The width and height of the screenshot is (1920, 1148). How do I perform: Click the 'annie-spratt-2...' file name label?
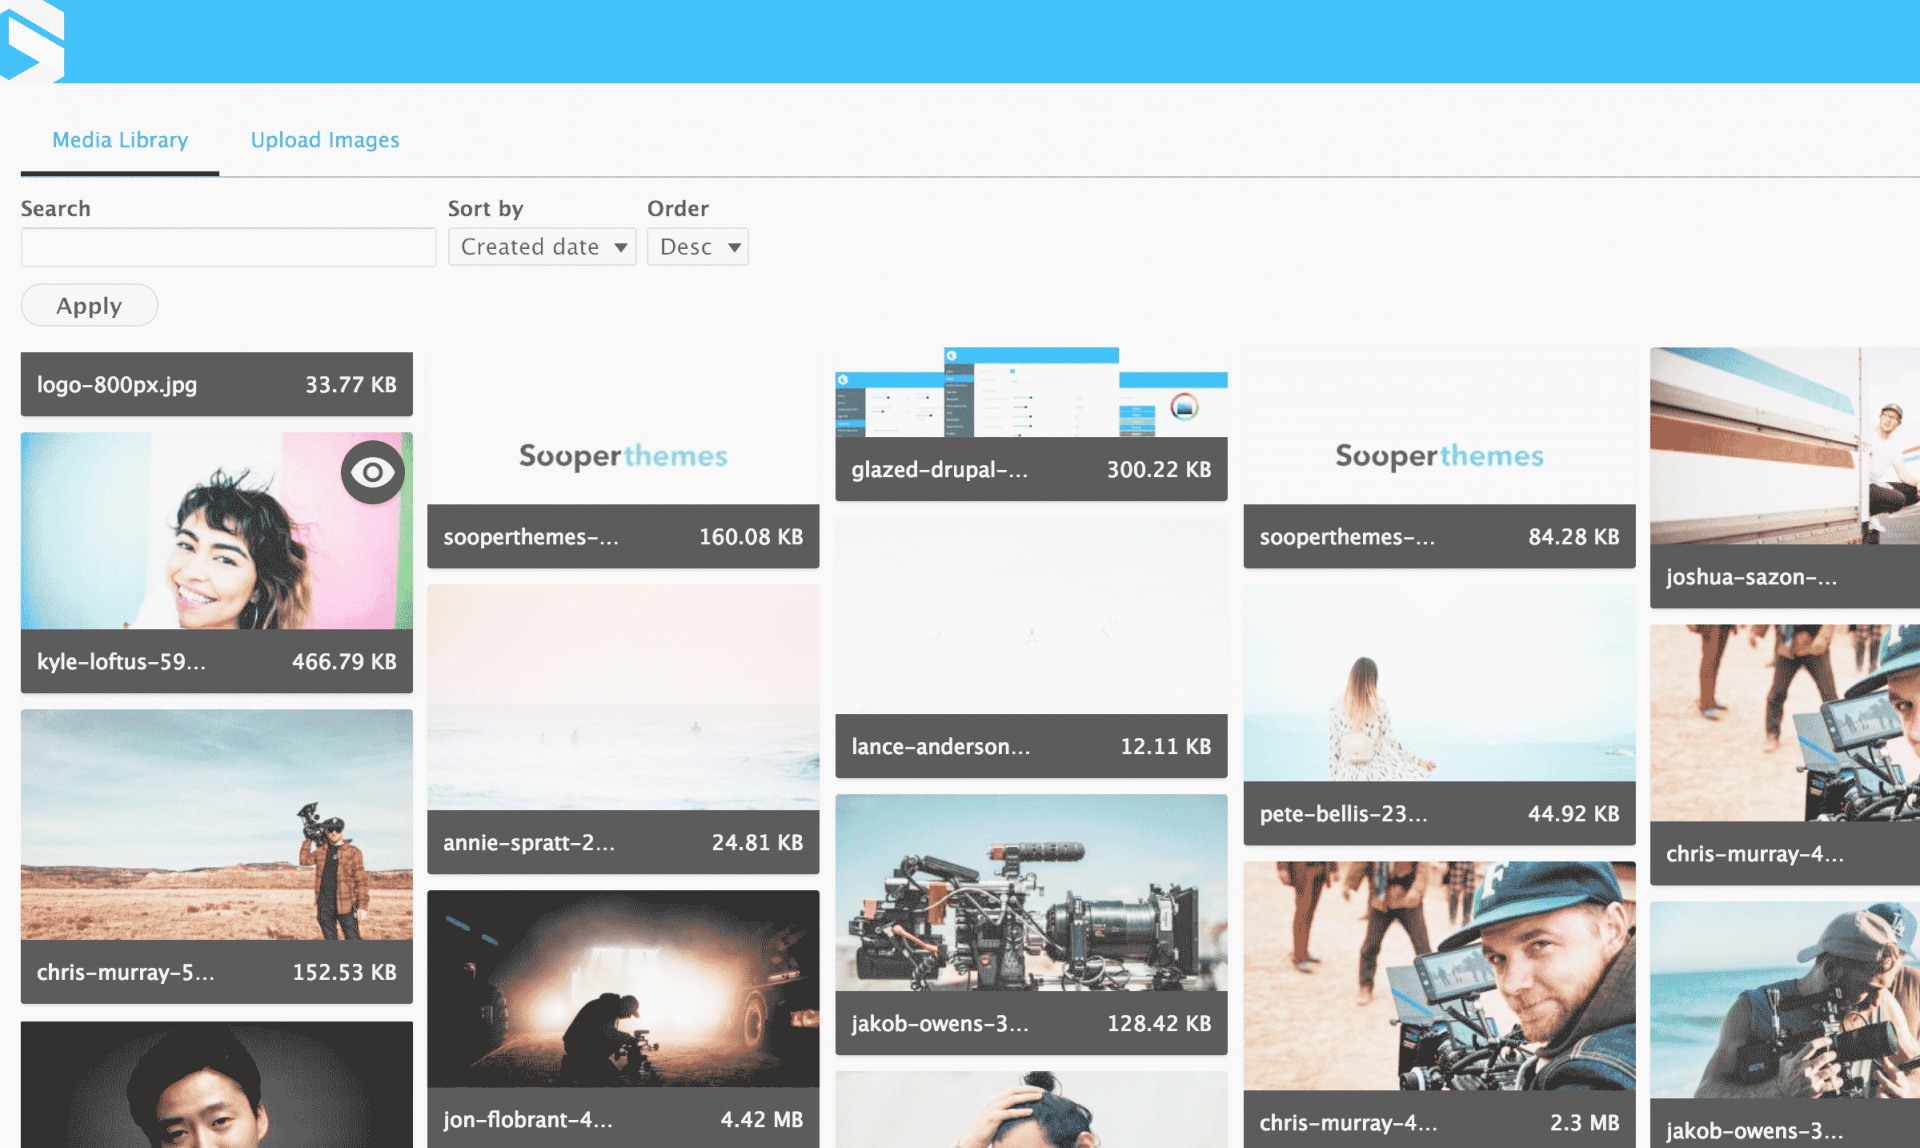529,843
